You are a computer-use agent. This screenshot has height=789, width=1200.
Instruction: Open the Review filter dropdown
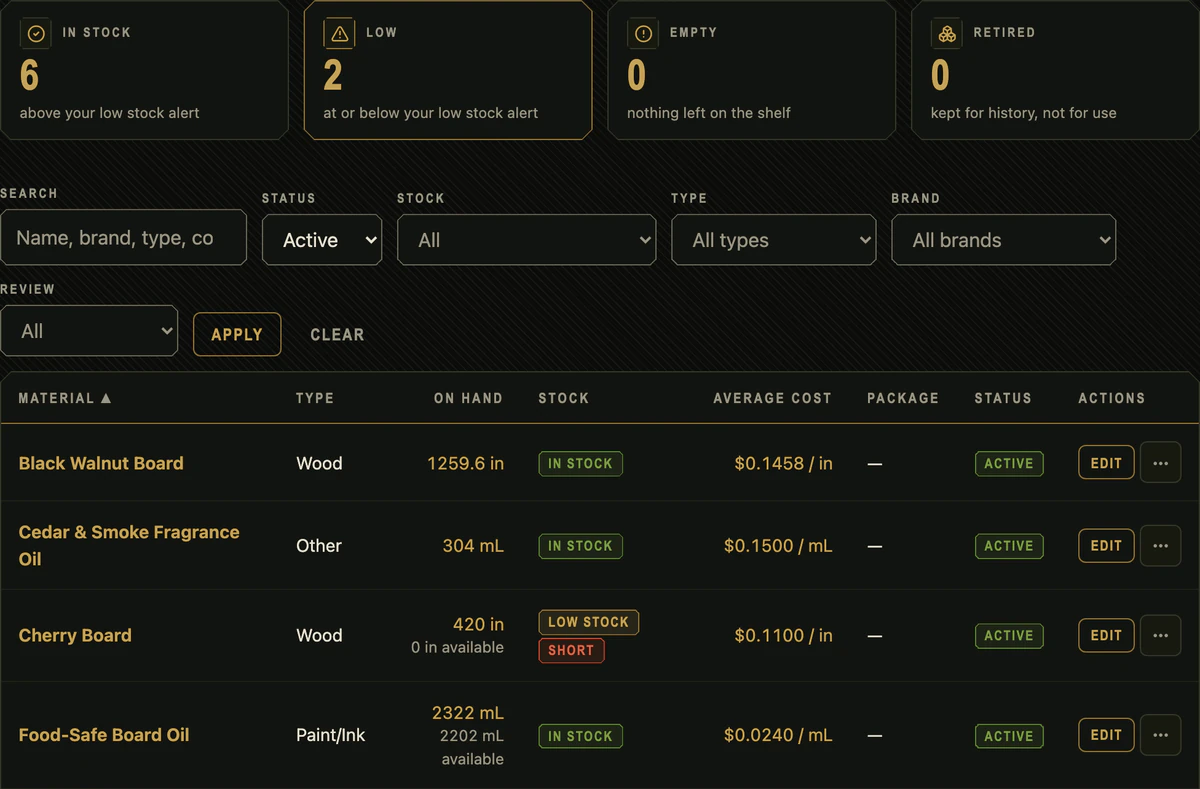pyautogui.click(x=89, y=331)
